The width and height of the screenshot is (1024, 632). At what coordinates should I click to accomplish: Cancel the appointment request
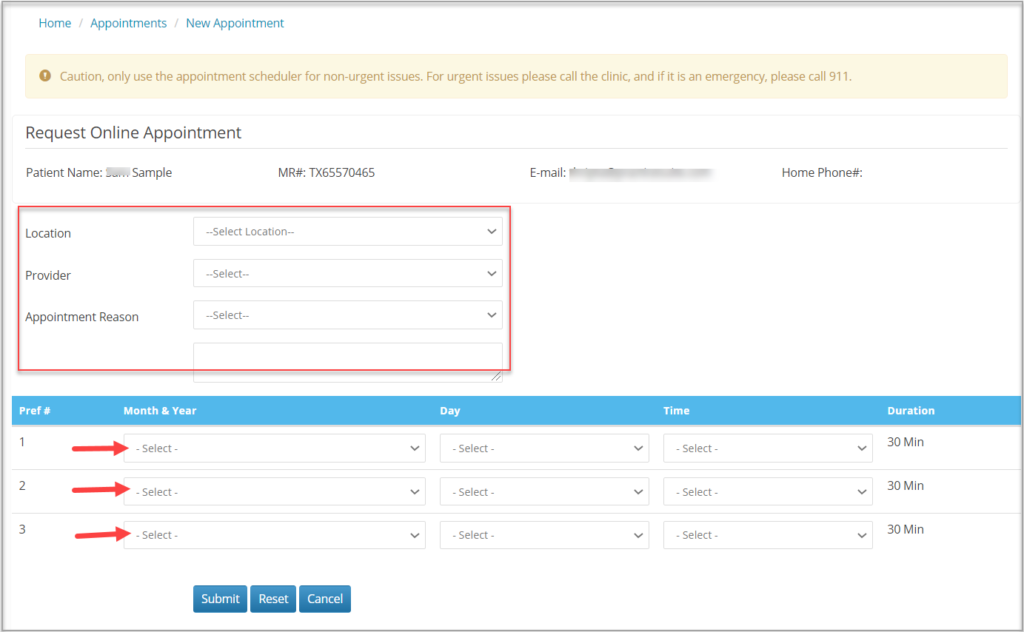[325, 599]
